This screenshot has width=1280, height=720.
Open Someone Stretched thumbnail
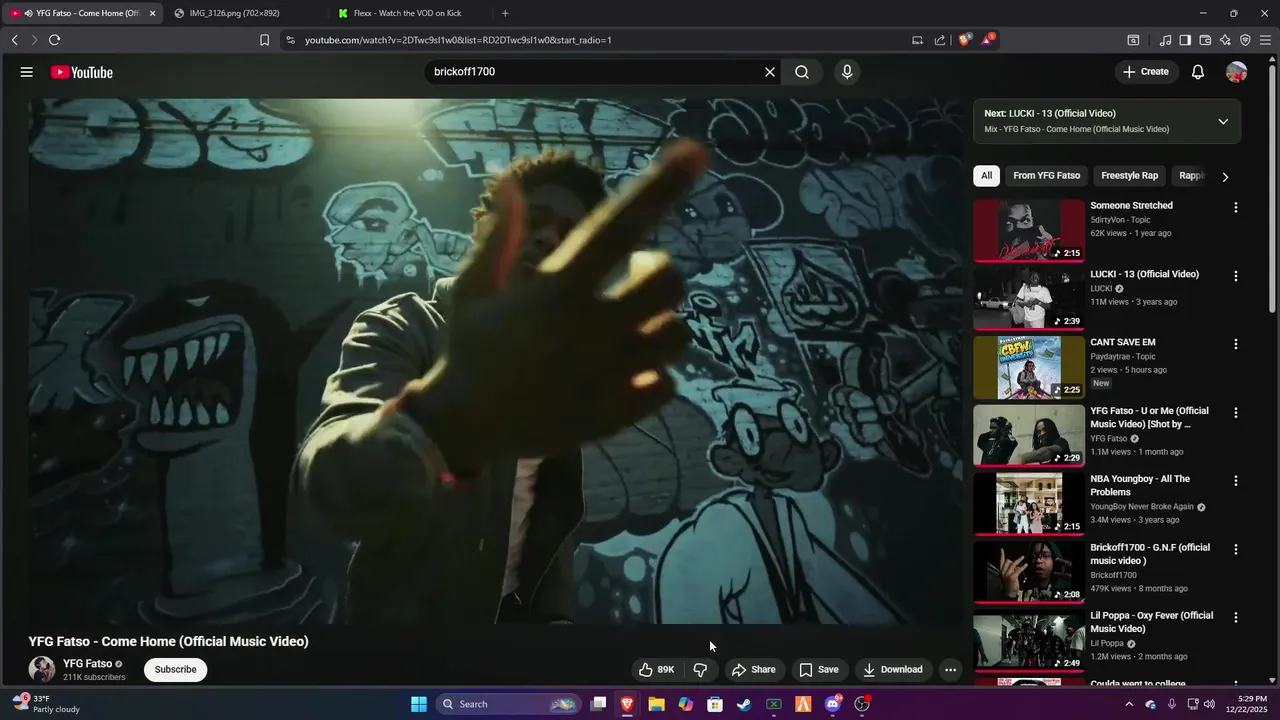click(x=1029, y=230)
